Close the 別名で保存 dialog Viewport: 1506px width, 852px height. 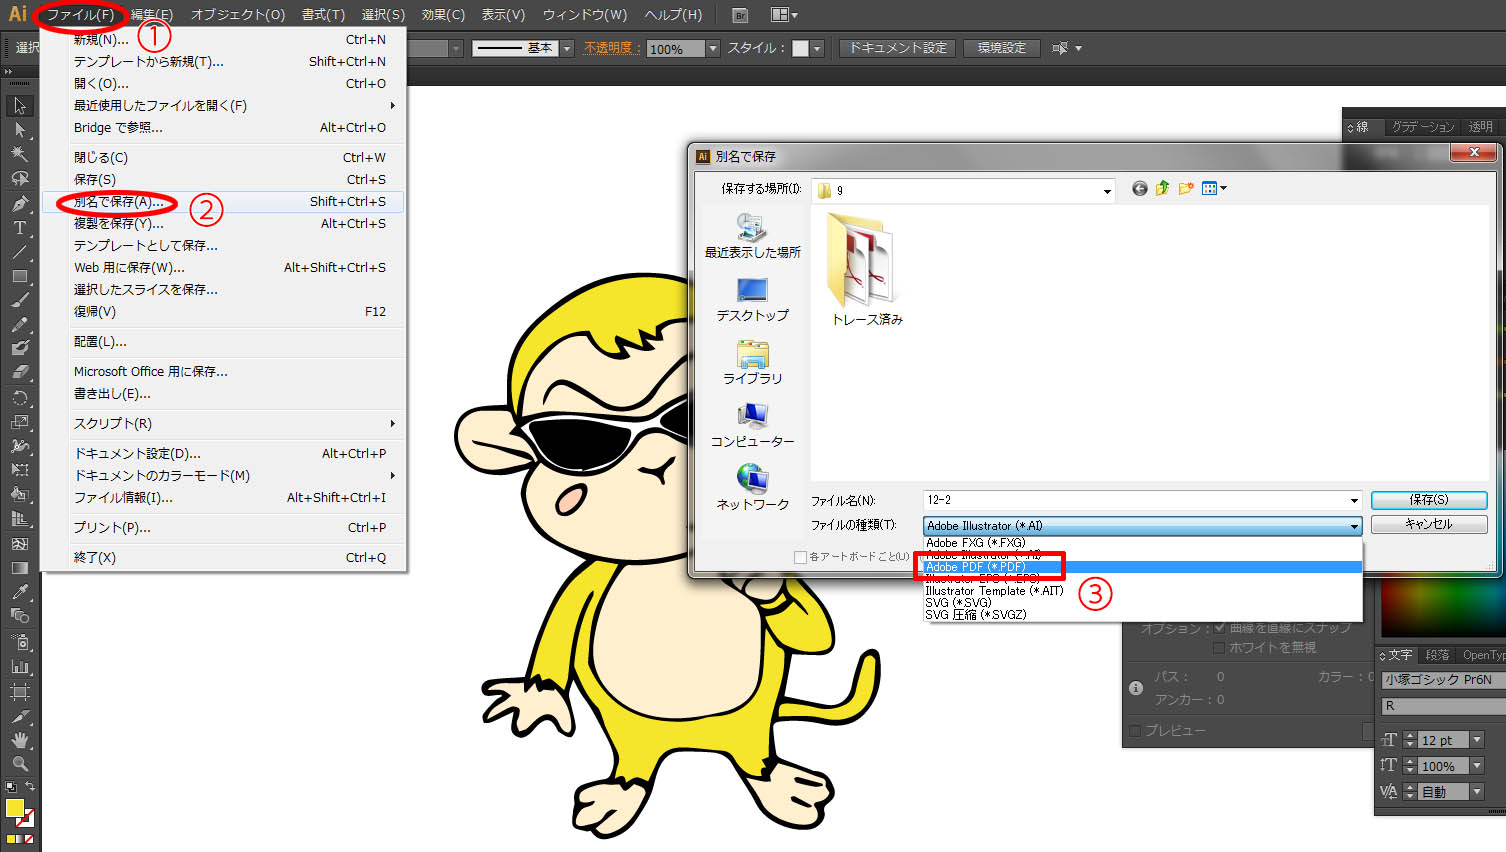pyautogui.click(x=1473, y=152)
